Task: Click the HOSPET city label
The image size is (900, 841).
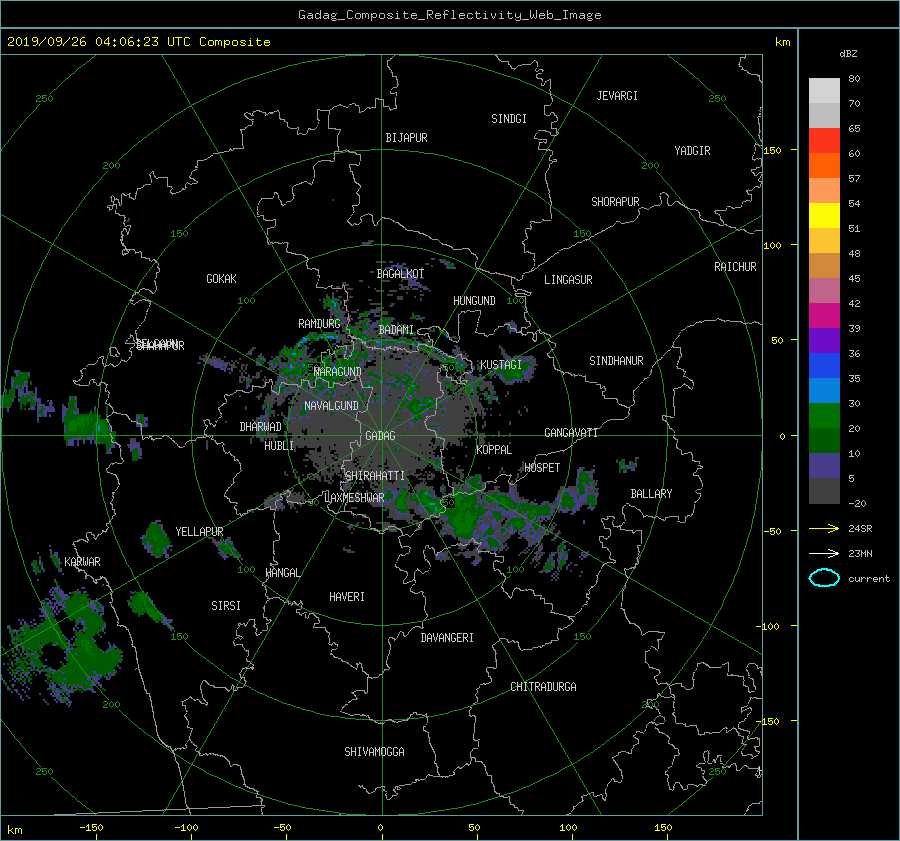Action: click(x=542, y=468)
